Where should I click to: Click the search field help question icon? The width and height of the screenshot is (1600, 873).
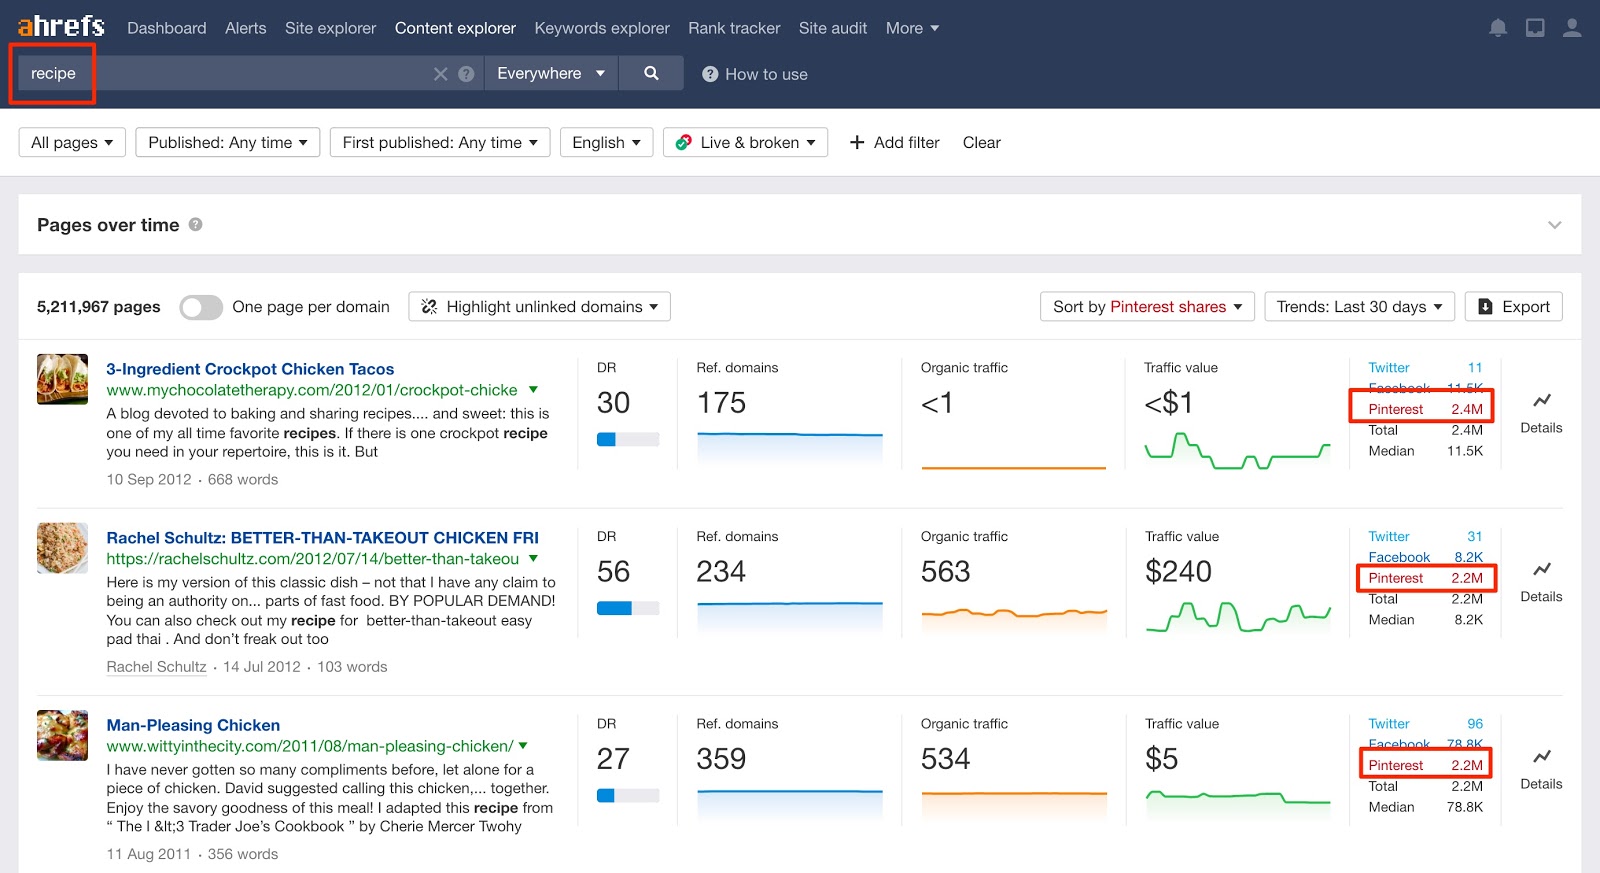(466, 74)
